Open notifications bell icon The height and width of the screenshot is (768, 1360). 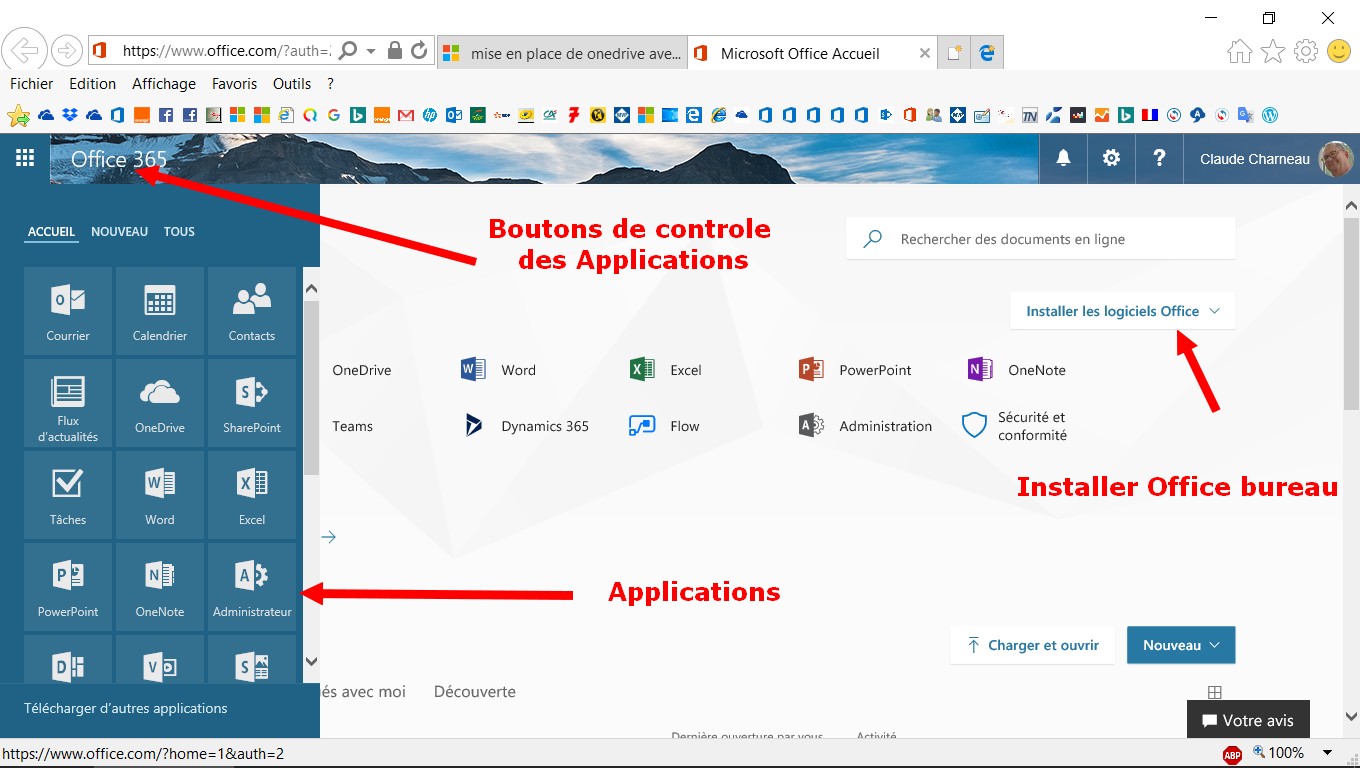1064,158
